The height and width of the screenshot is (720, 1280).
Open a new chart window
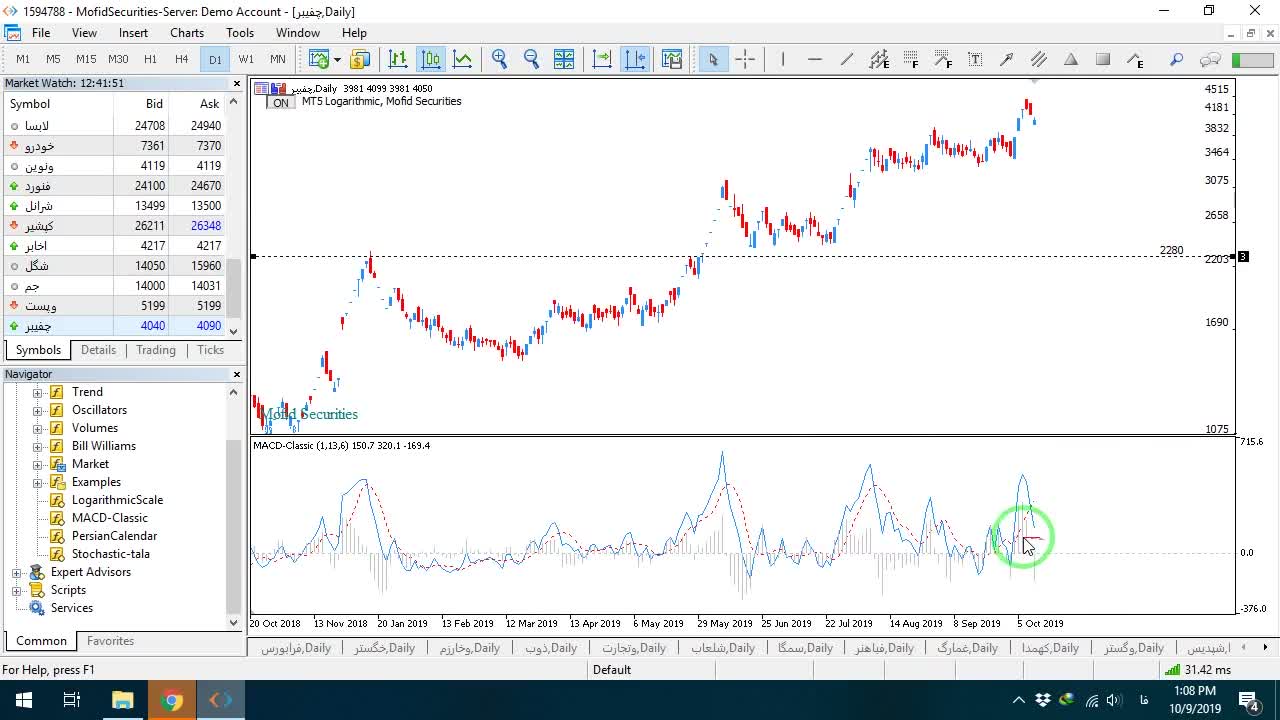[319, 59]
